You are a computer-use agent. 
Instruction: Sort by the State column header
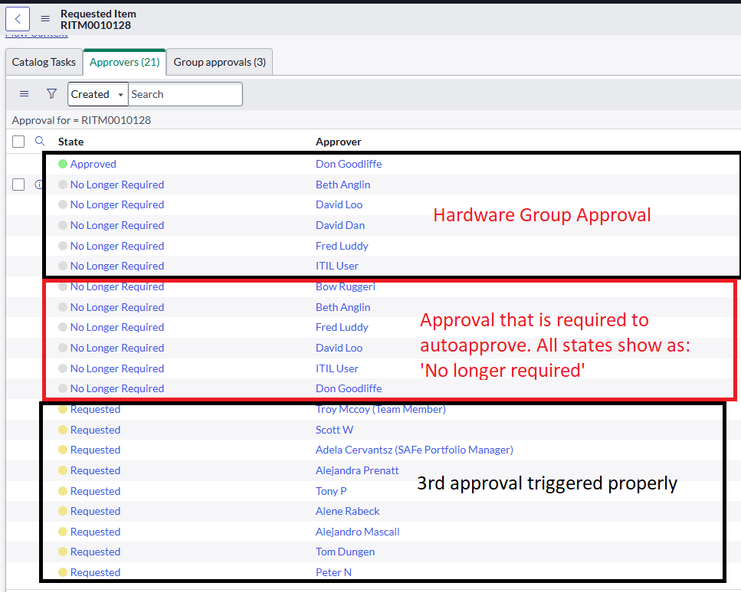71,142
